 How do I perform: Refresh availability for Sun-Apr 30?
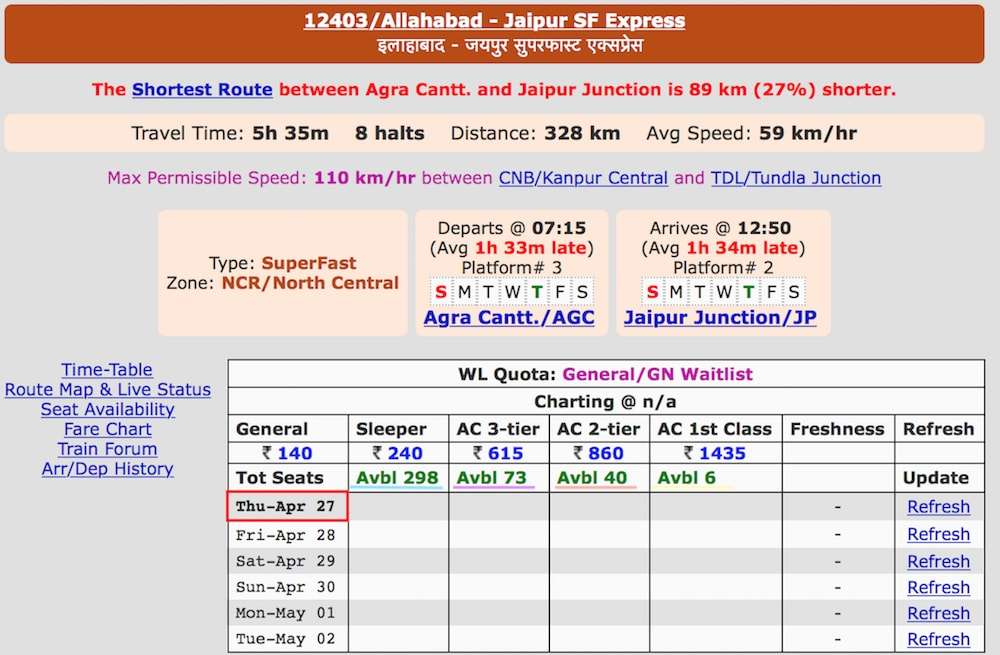[x=939, y=587]
